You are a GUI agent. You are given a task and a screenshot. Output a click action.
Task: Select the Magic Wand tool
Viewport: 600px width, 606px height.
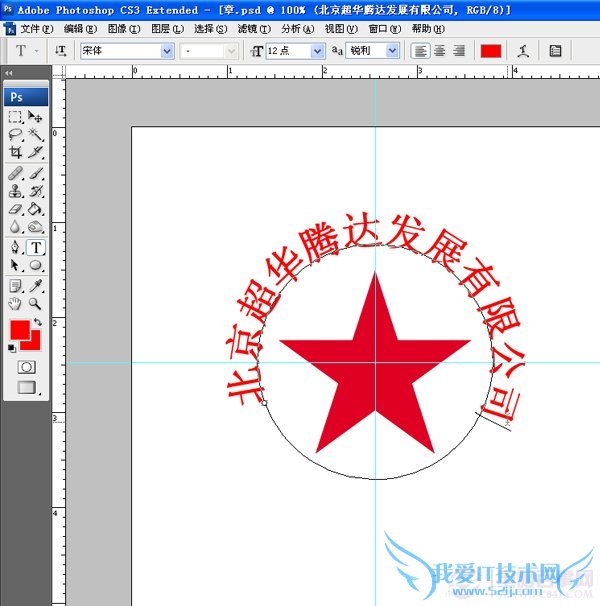coord(36,134)
